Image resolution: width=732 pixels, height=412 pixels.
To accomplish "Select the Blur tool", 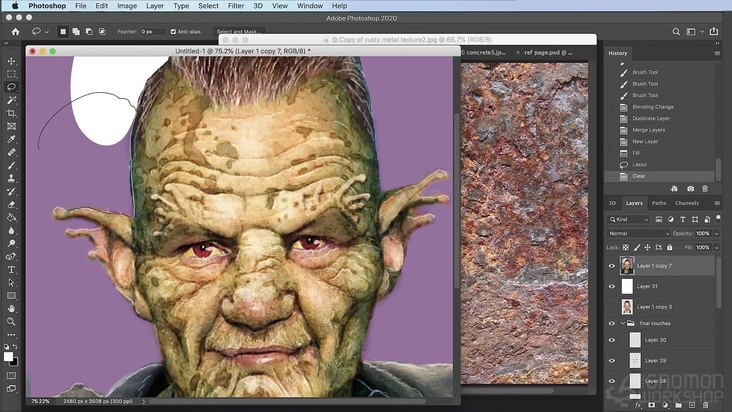I will (x=11, y=230).
